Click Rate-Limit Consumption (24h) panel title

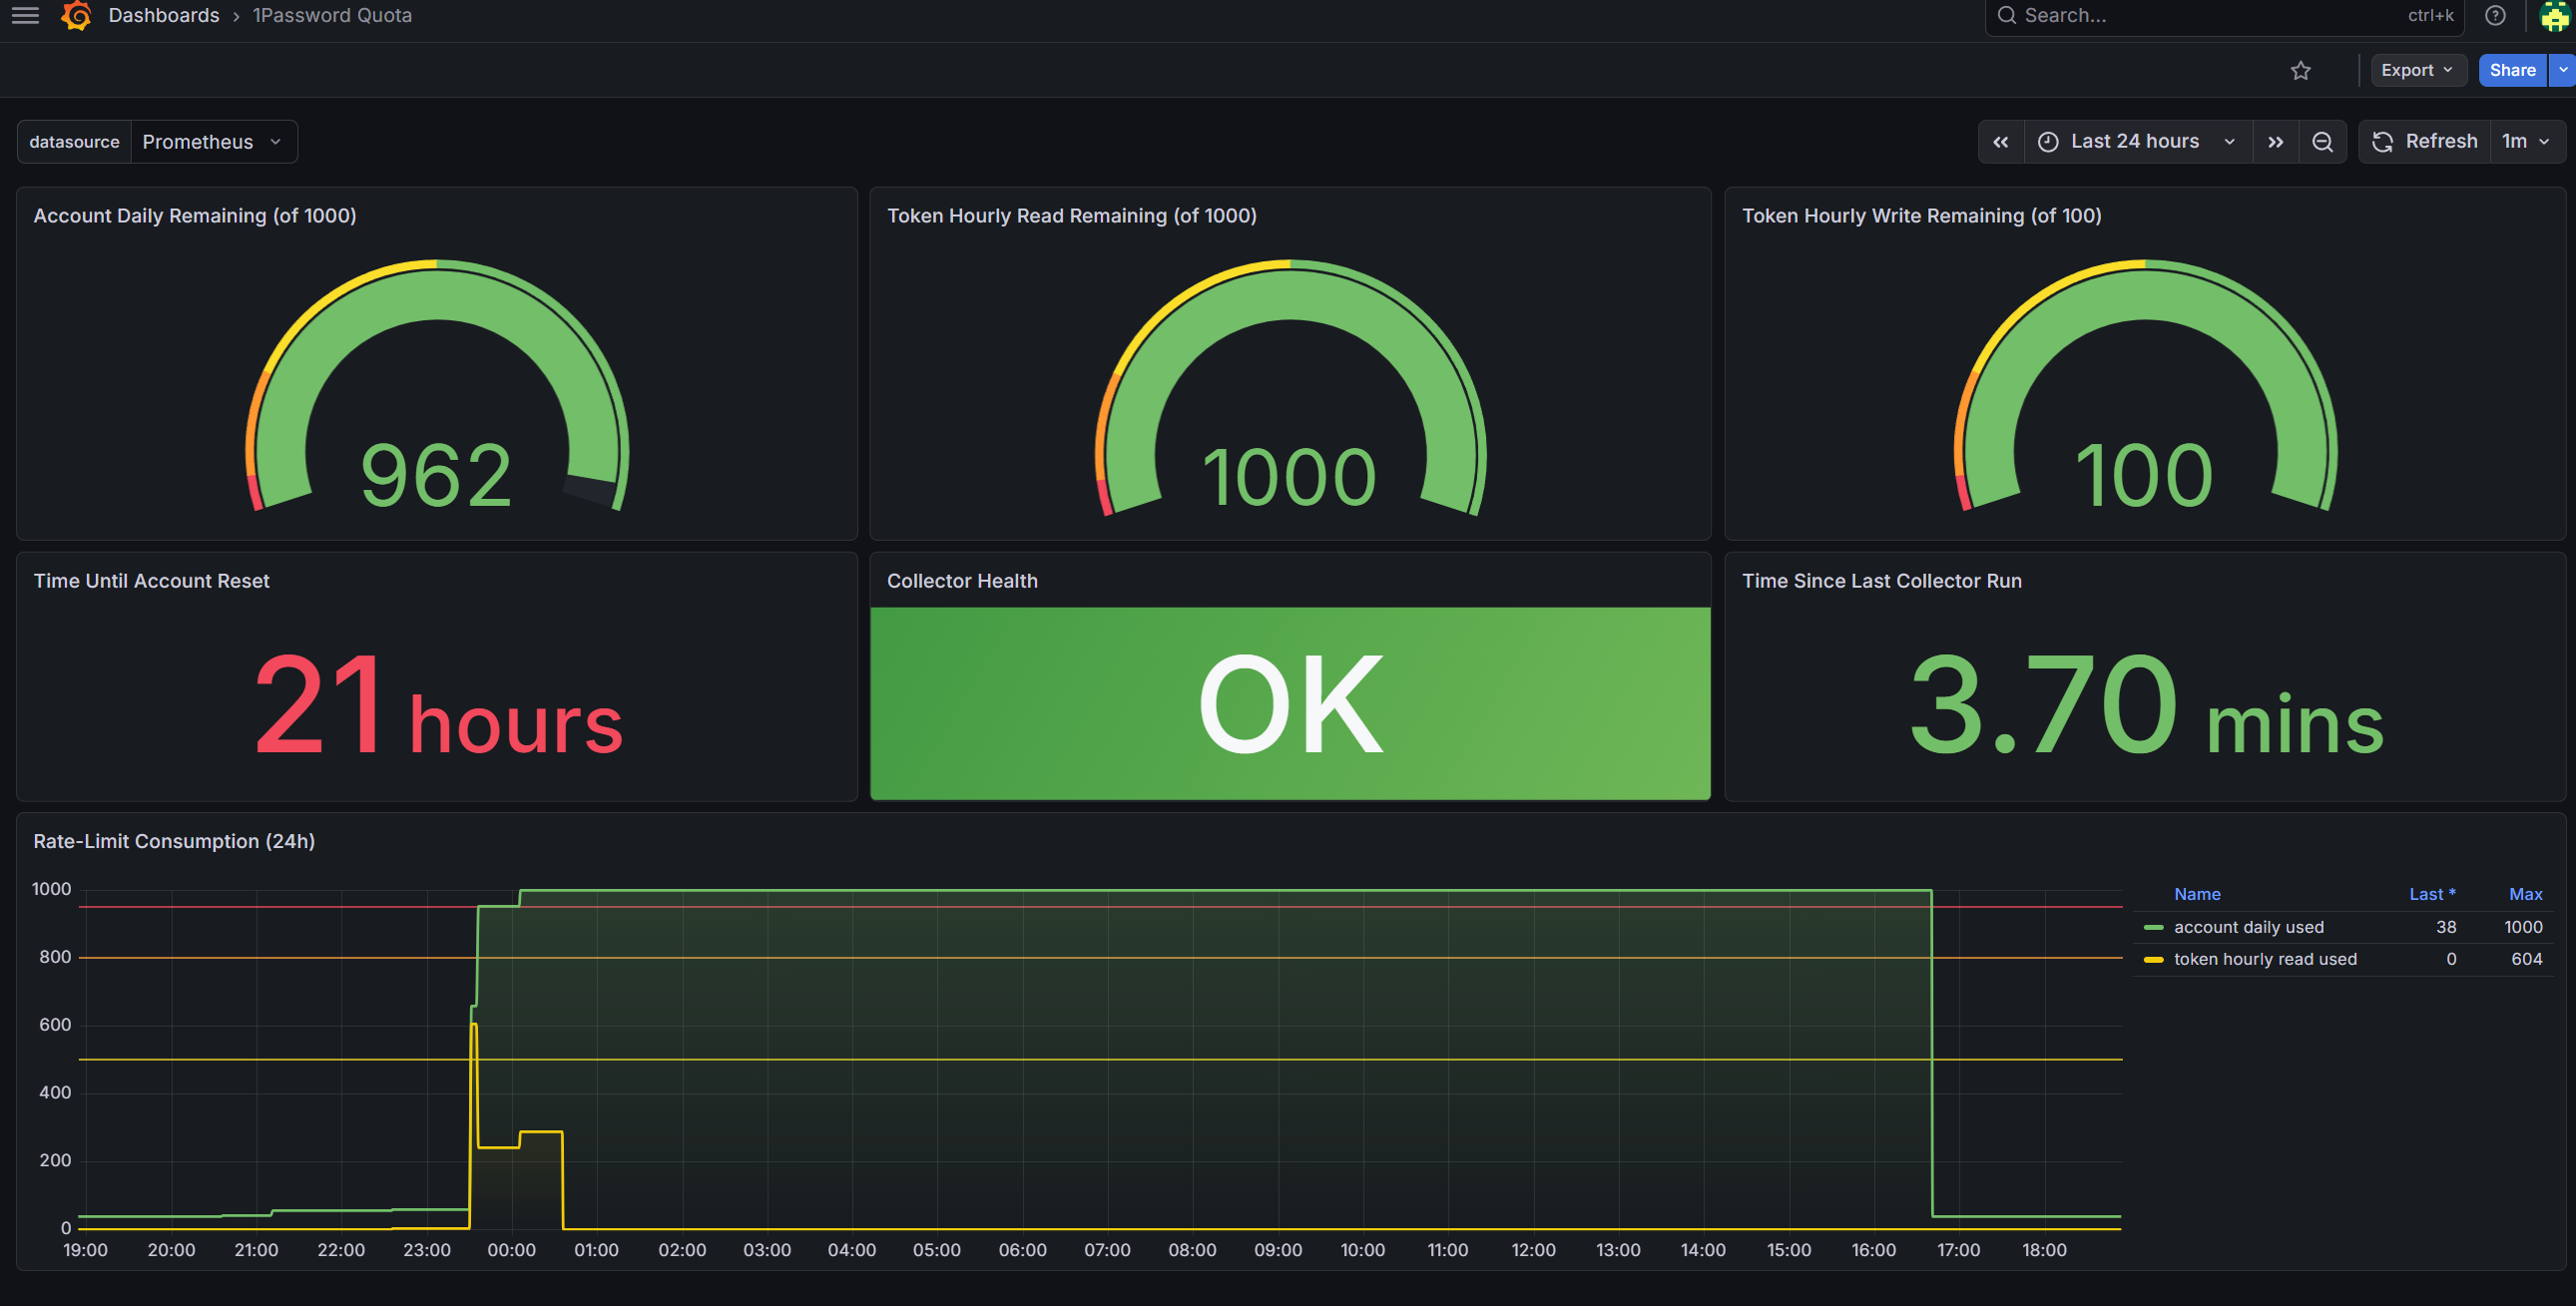174,841
